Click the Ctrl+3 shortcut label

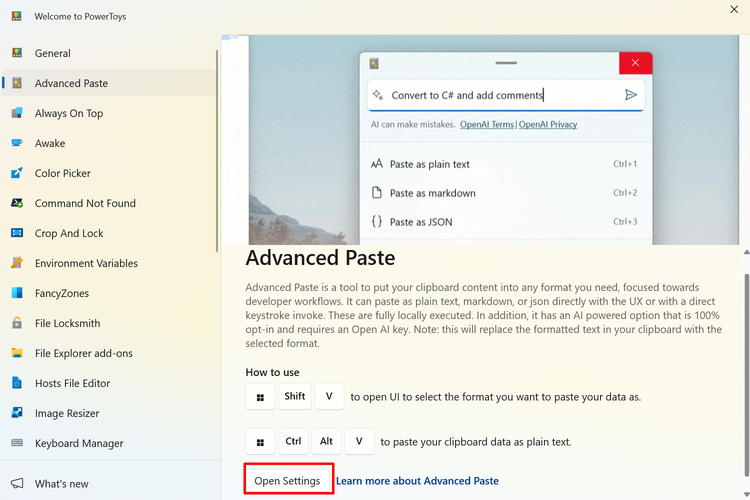(625, 222)
